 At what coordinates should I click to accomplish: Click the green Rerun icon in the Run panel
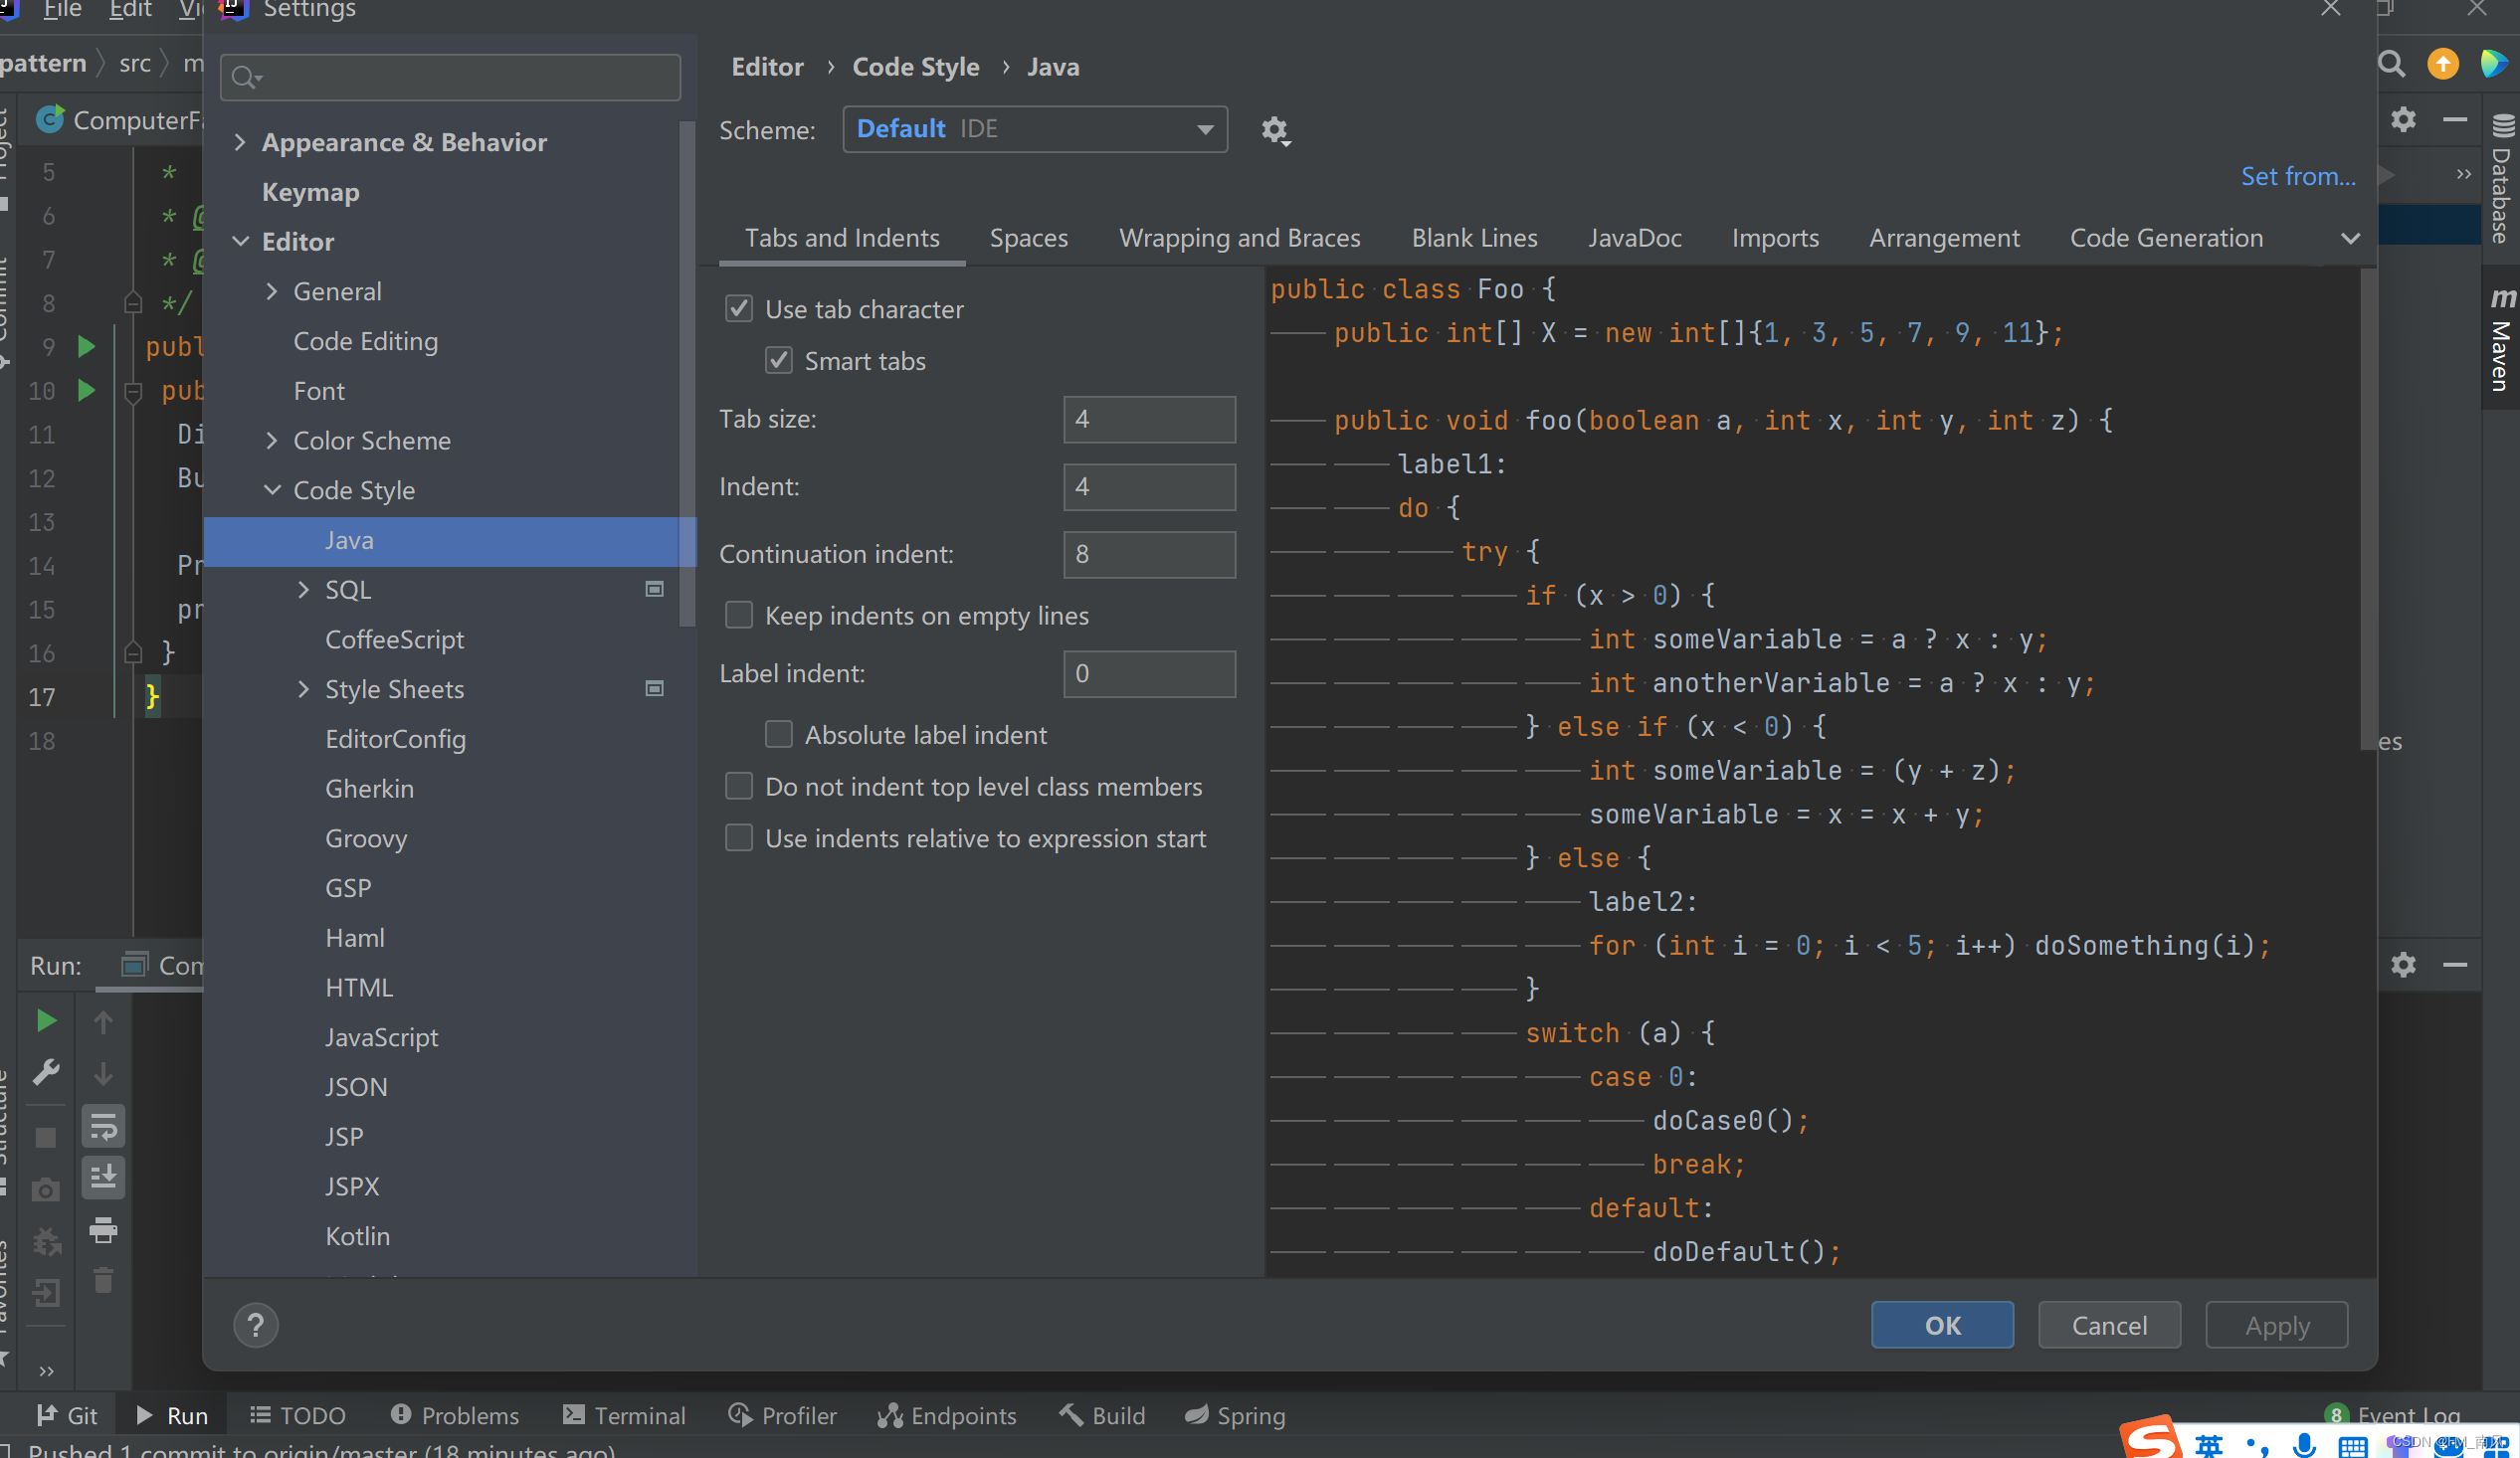(x=46, y=1021)
